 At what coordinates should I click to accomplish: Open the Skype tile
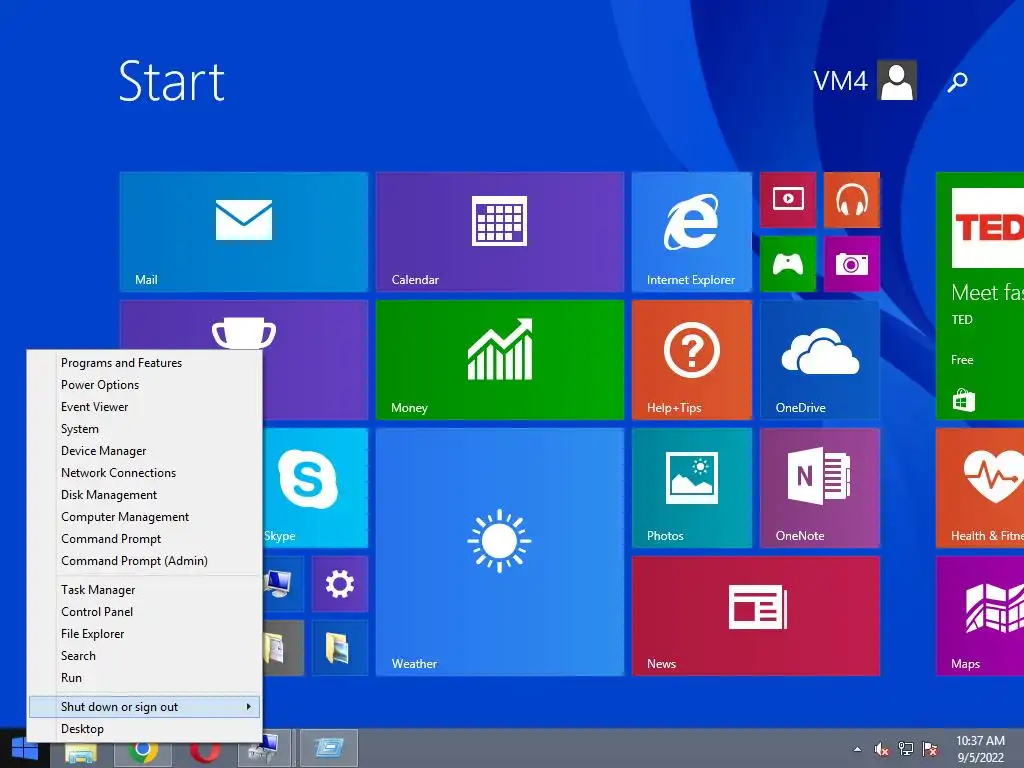[x=315, y=488]
